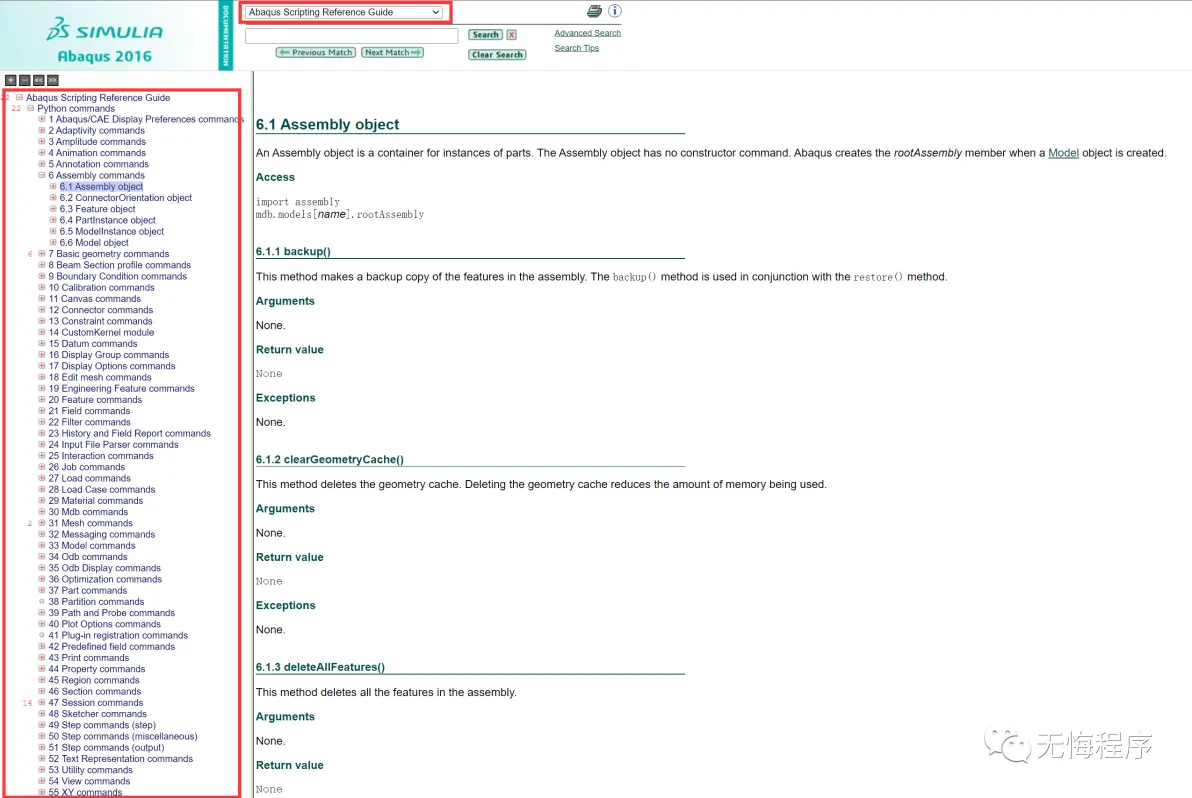This screenshot has height=798, width=1192.
Task: Open 41 Plug-in registration commands
Action: [118, 635]
